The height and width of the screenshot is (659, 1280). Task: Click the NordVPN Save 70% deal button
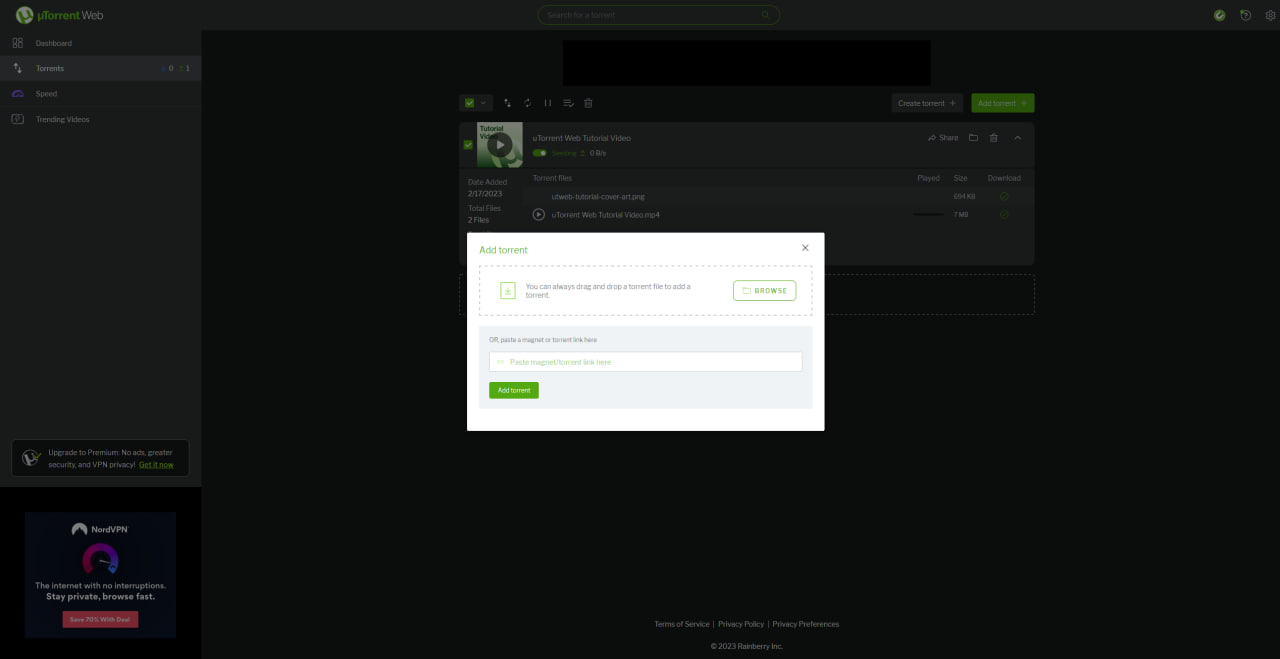100,619
